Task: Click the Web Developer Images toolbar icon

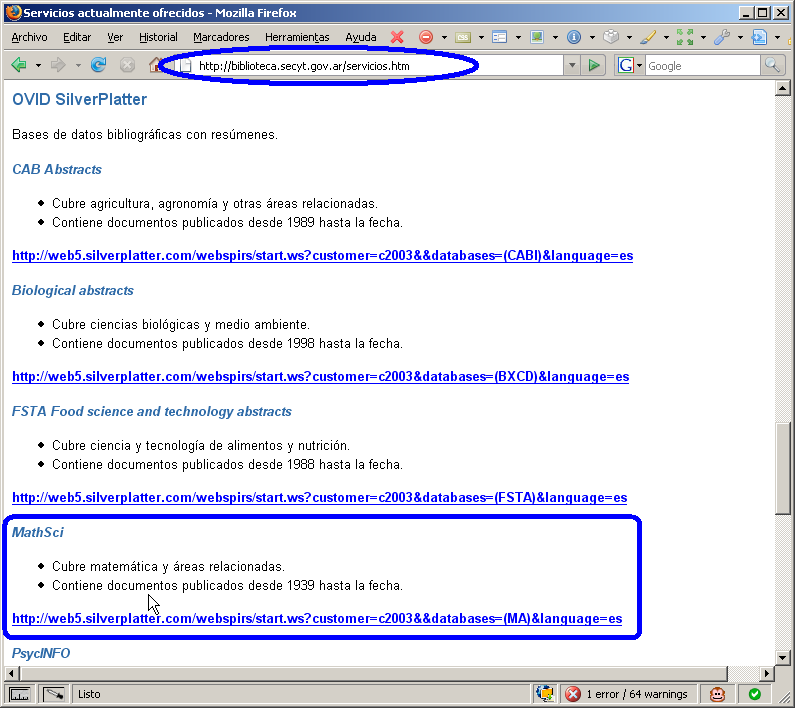Action: tap(536, 37)
